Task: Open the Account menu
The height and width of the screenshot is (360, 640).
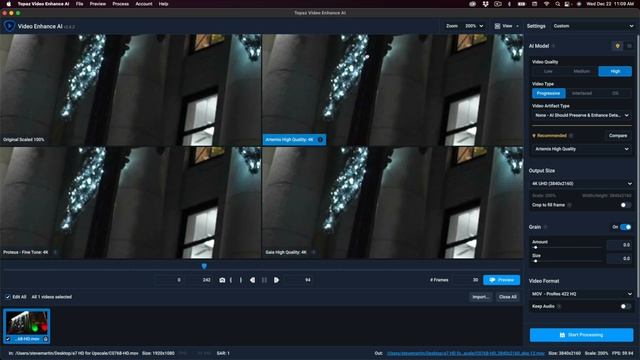Action: tap(144, 4)
